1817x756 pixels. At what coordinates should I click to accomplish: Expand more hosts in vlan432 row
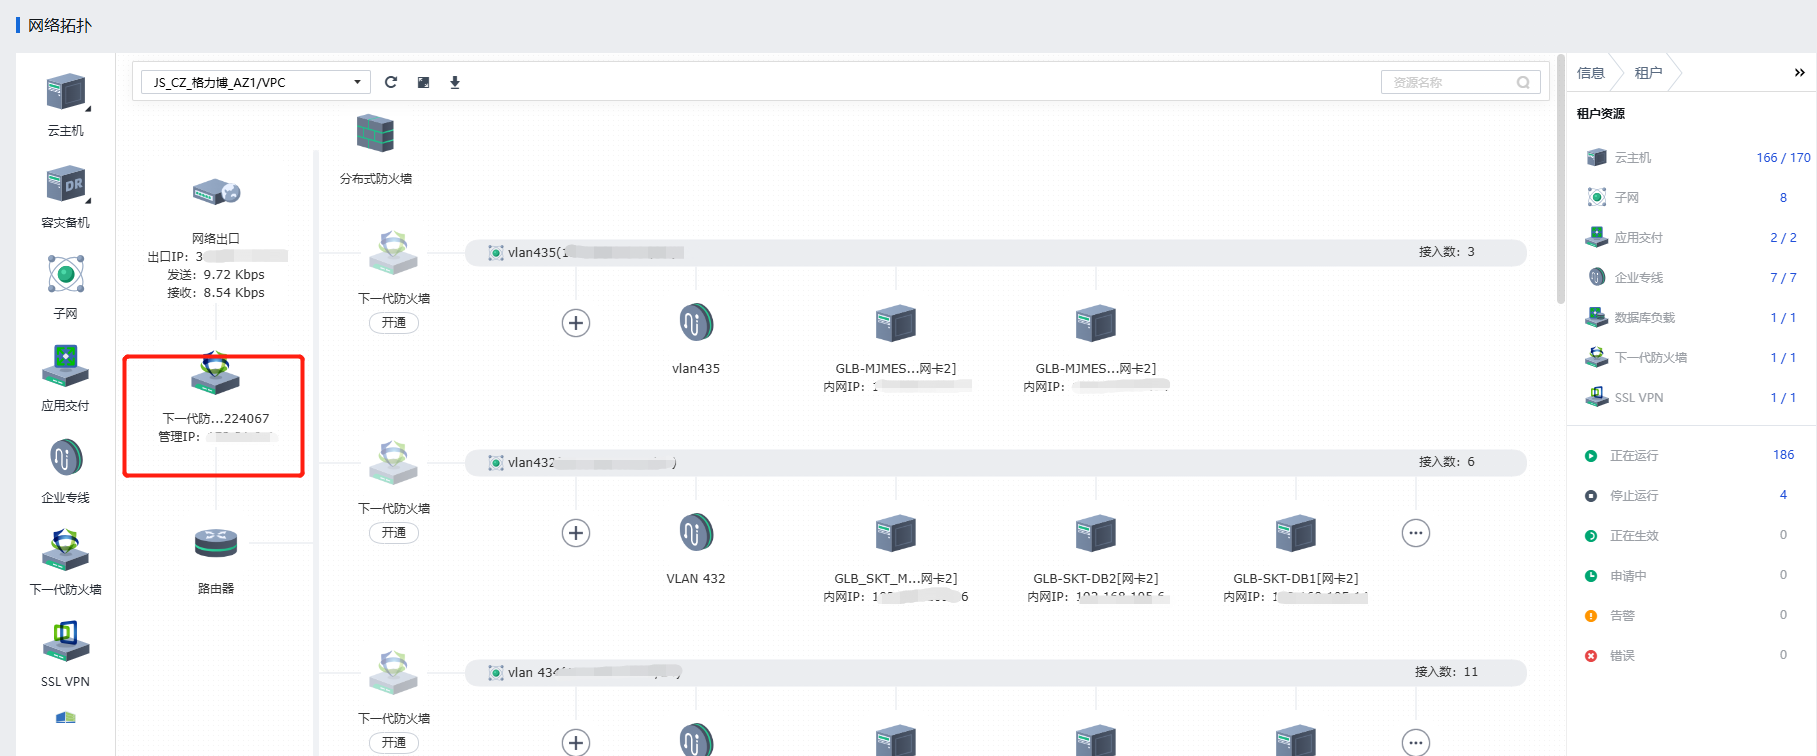1415,533
